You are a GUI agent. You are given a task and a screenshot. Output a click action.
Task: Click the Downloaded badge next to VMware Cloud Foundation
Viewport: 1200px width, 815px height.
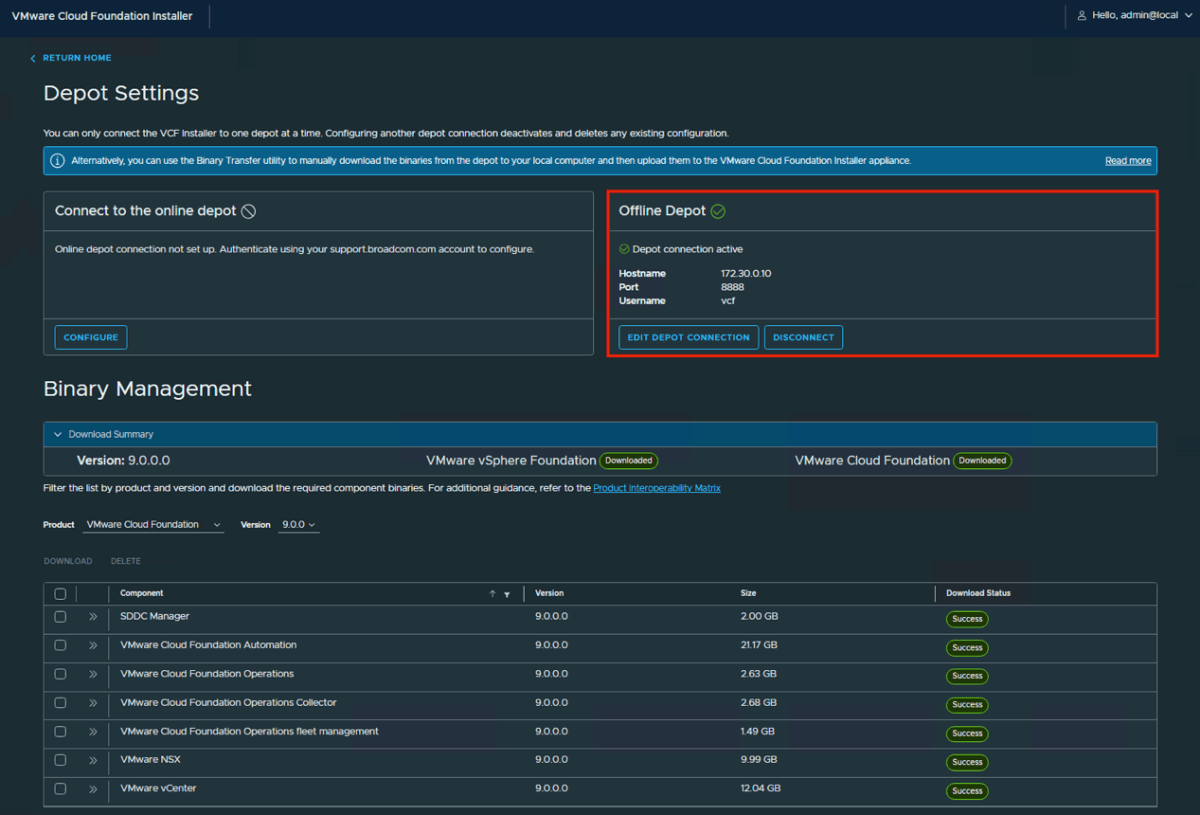coord(983,461)
